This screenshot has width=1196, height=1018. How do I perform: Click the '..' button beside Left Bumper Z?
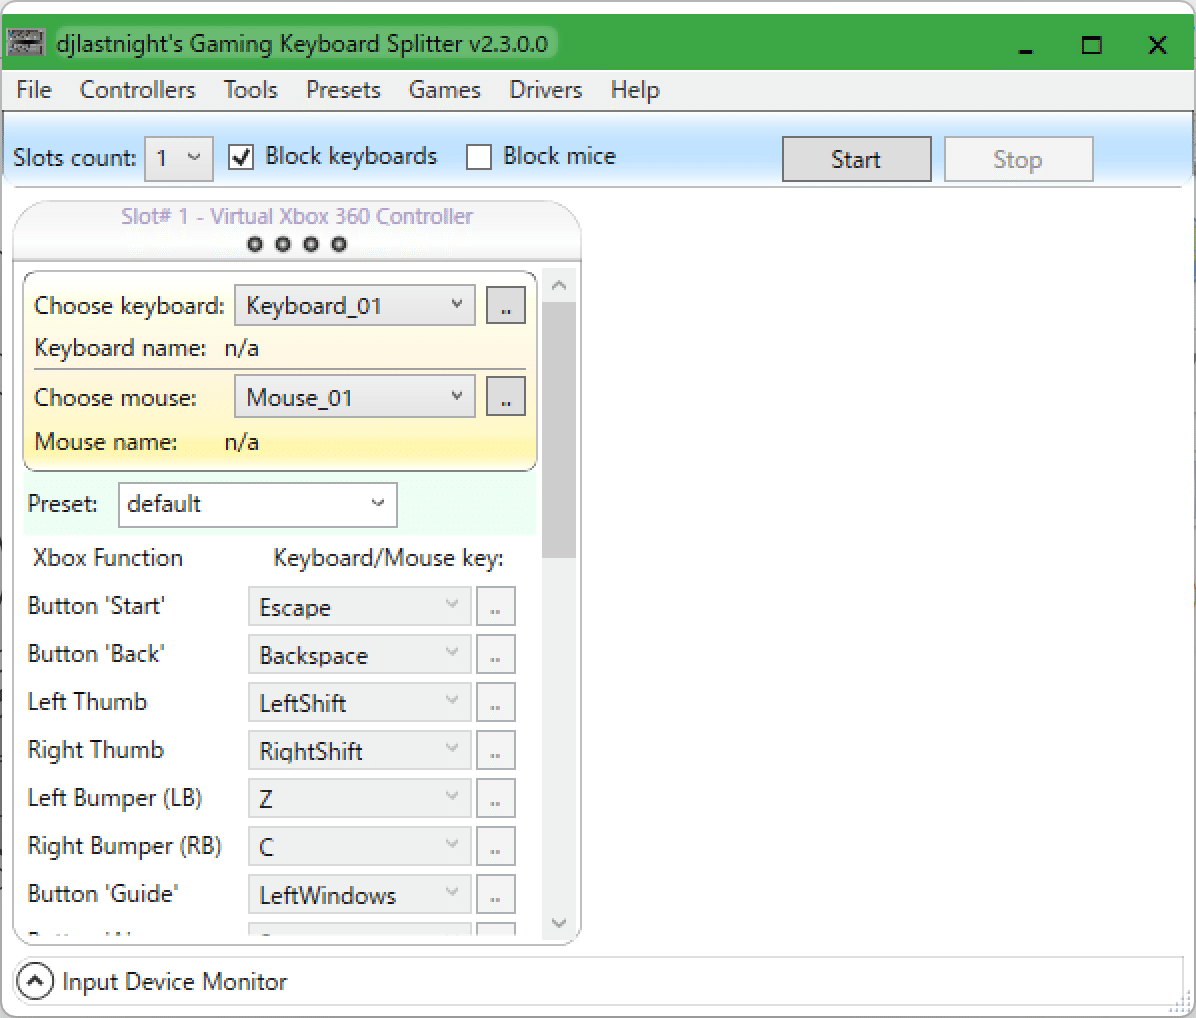coord(496,798)
